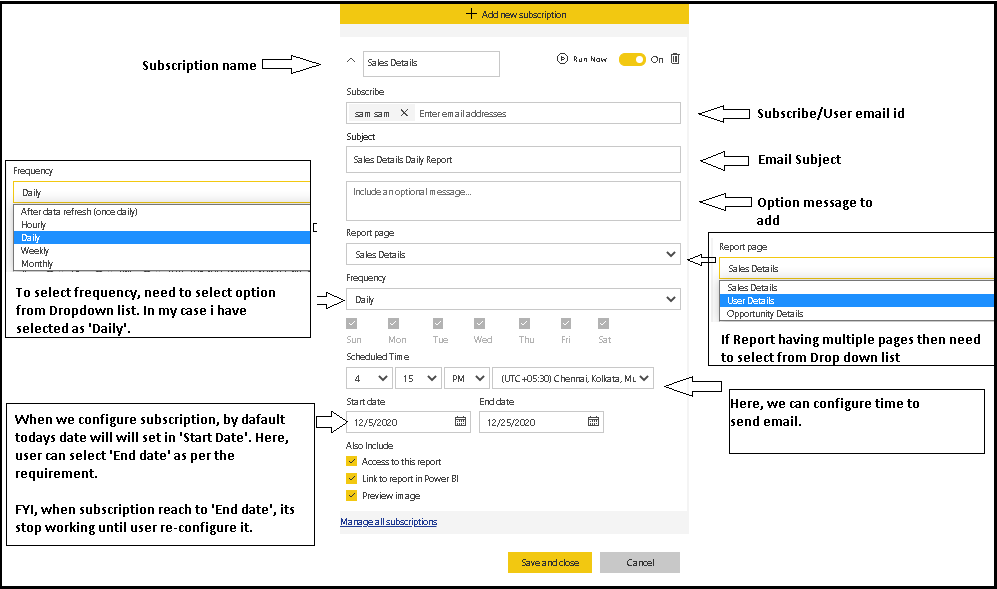Click the Report page combo box in right inset
Viewport: 997px width, 589px height.
point(856,268)
